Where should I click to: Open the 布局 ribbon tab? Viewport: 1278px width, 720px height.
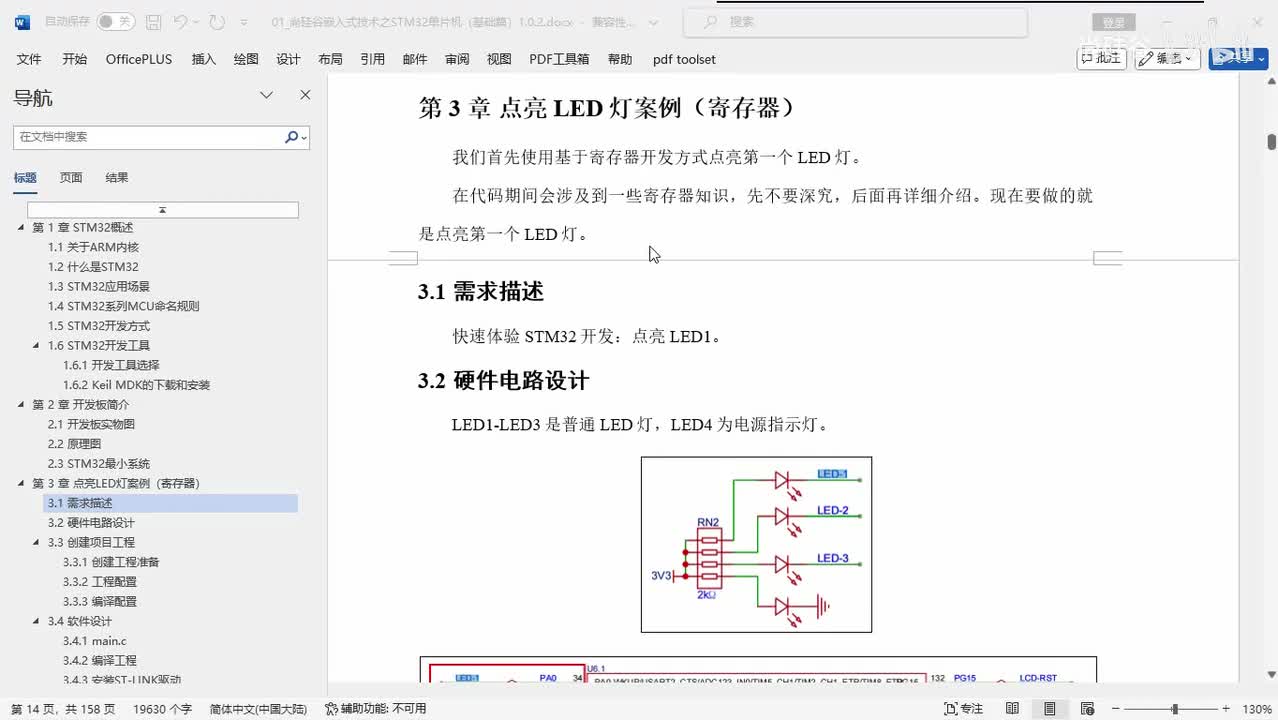point(330,60)
